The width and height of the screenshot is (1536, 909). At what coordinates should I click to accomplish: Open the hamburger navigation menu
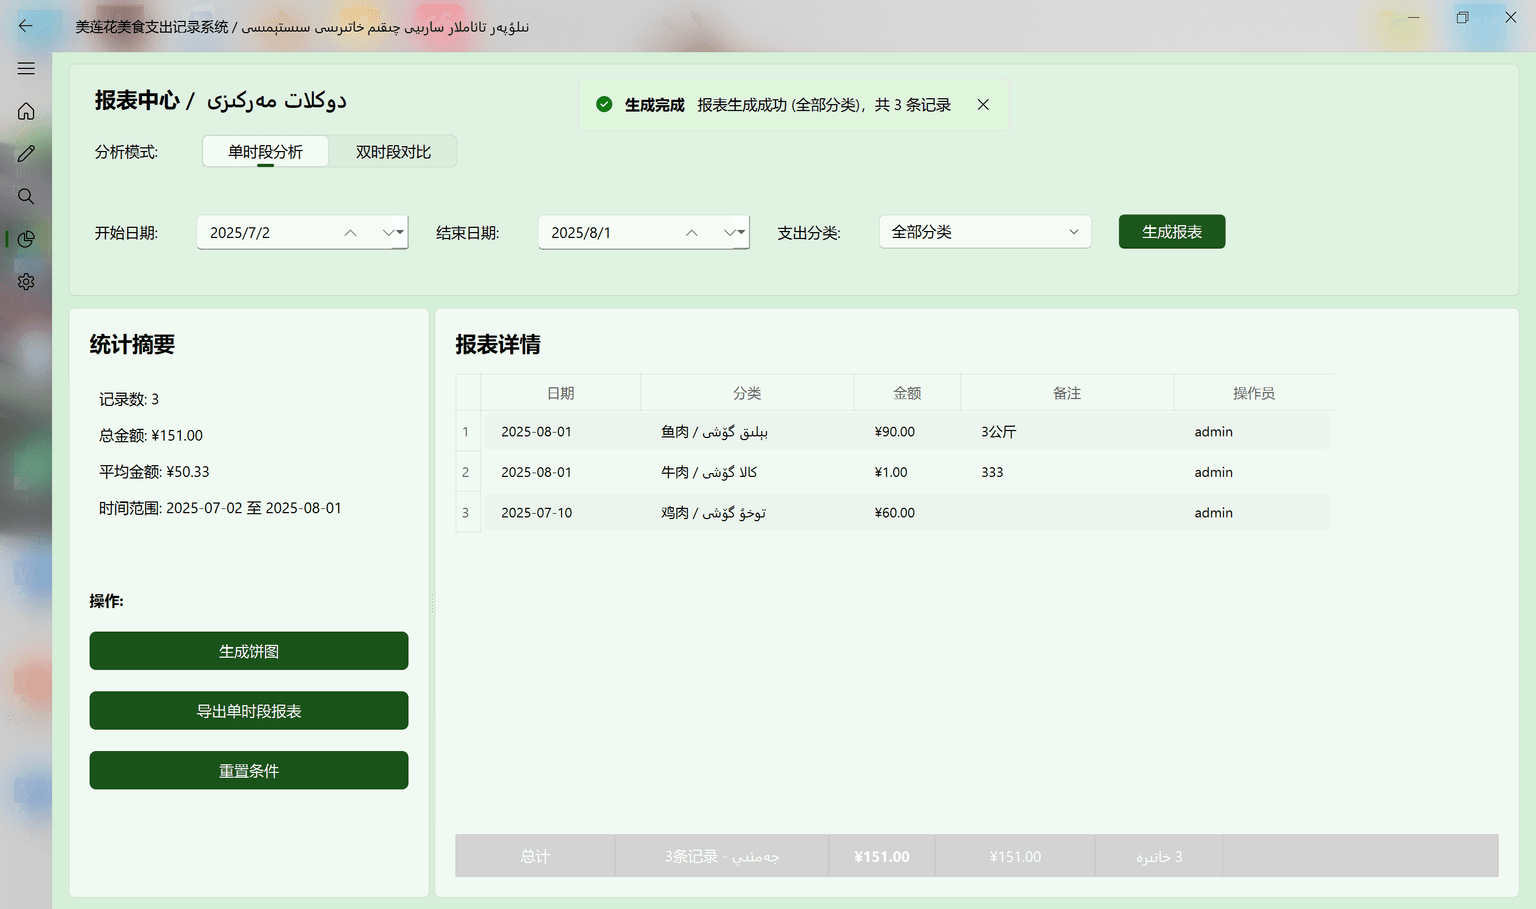pyautogui.click(x=26, y=68)
